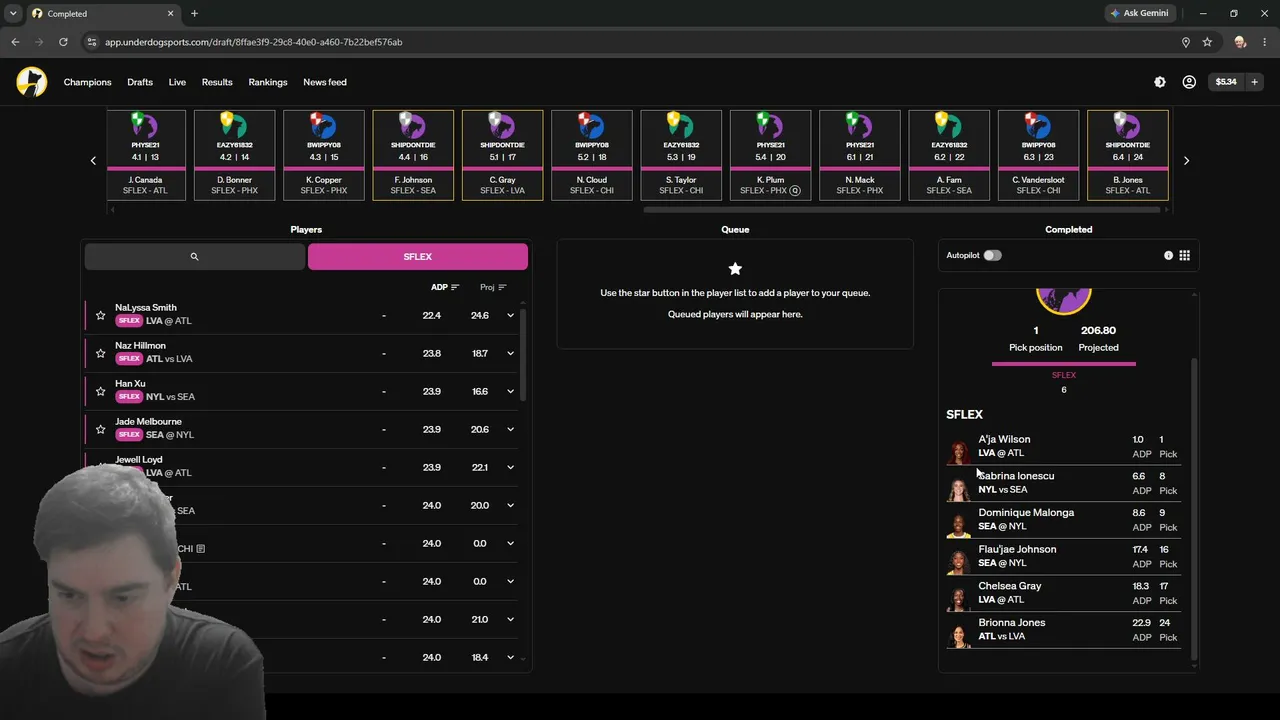Expand the row with projection 21.0
The width and height of the screenshot is (1280, 720).
510,619
